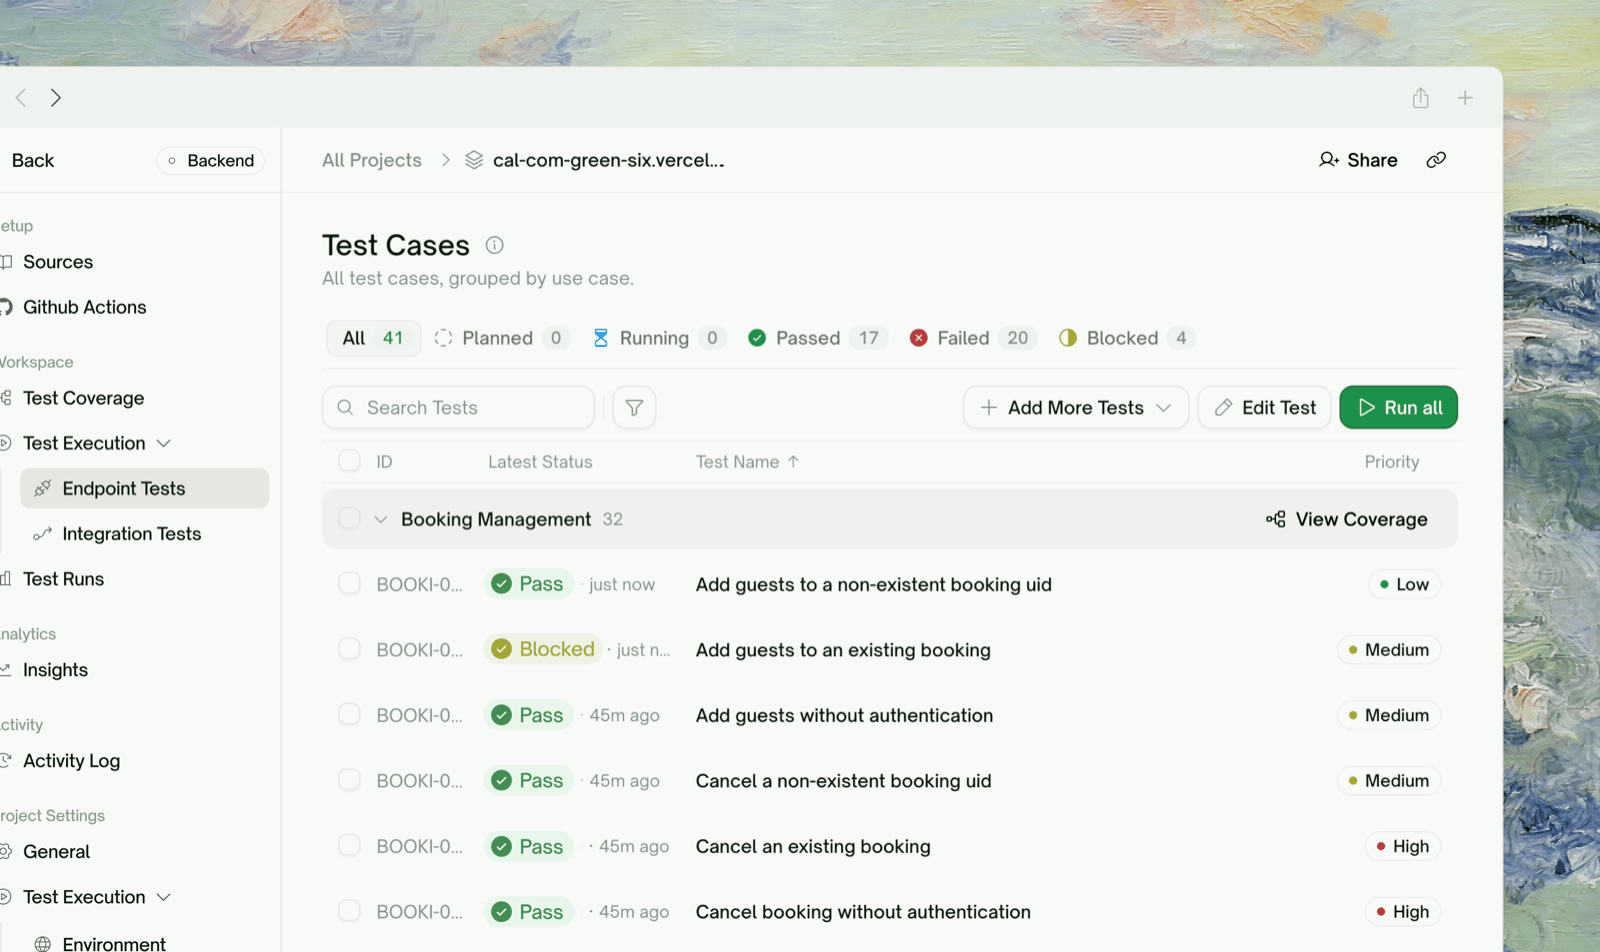Expand Project Settings Test Execution chevron
This screenshot has width=1600, height=952.
point(164,897)
